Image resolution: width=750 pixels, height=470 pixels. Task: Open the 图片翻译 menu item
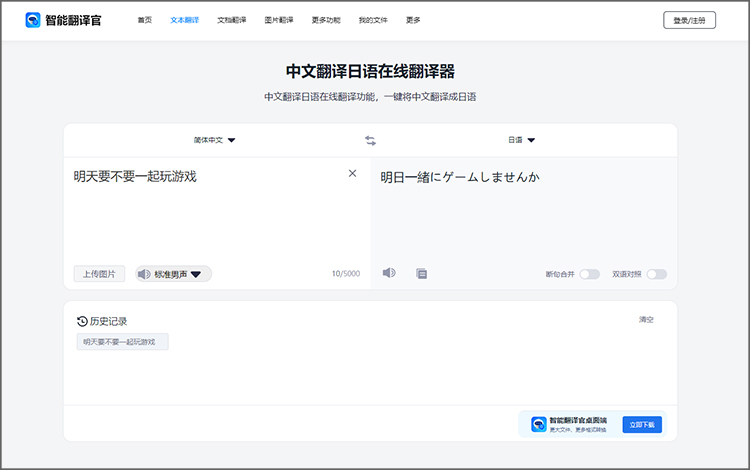279,20
